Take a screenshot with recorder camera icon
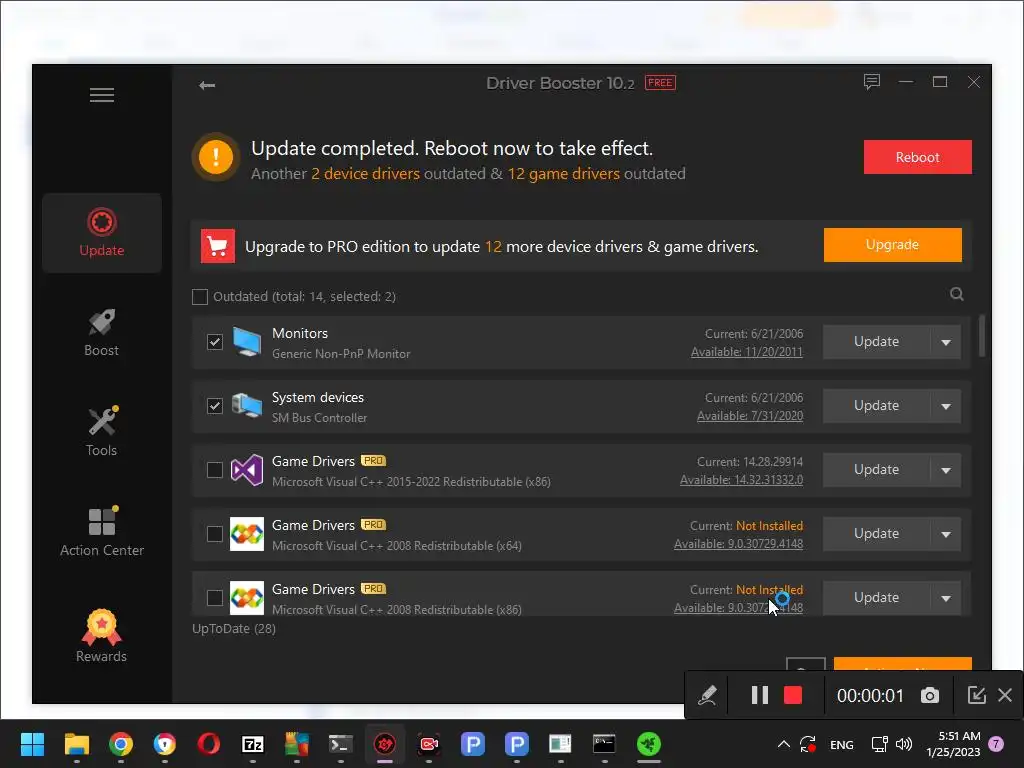This screenshot has width=1024, height=768. (x=930, y=696)
